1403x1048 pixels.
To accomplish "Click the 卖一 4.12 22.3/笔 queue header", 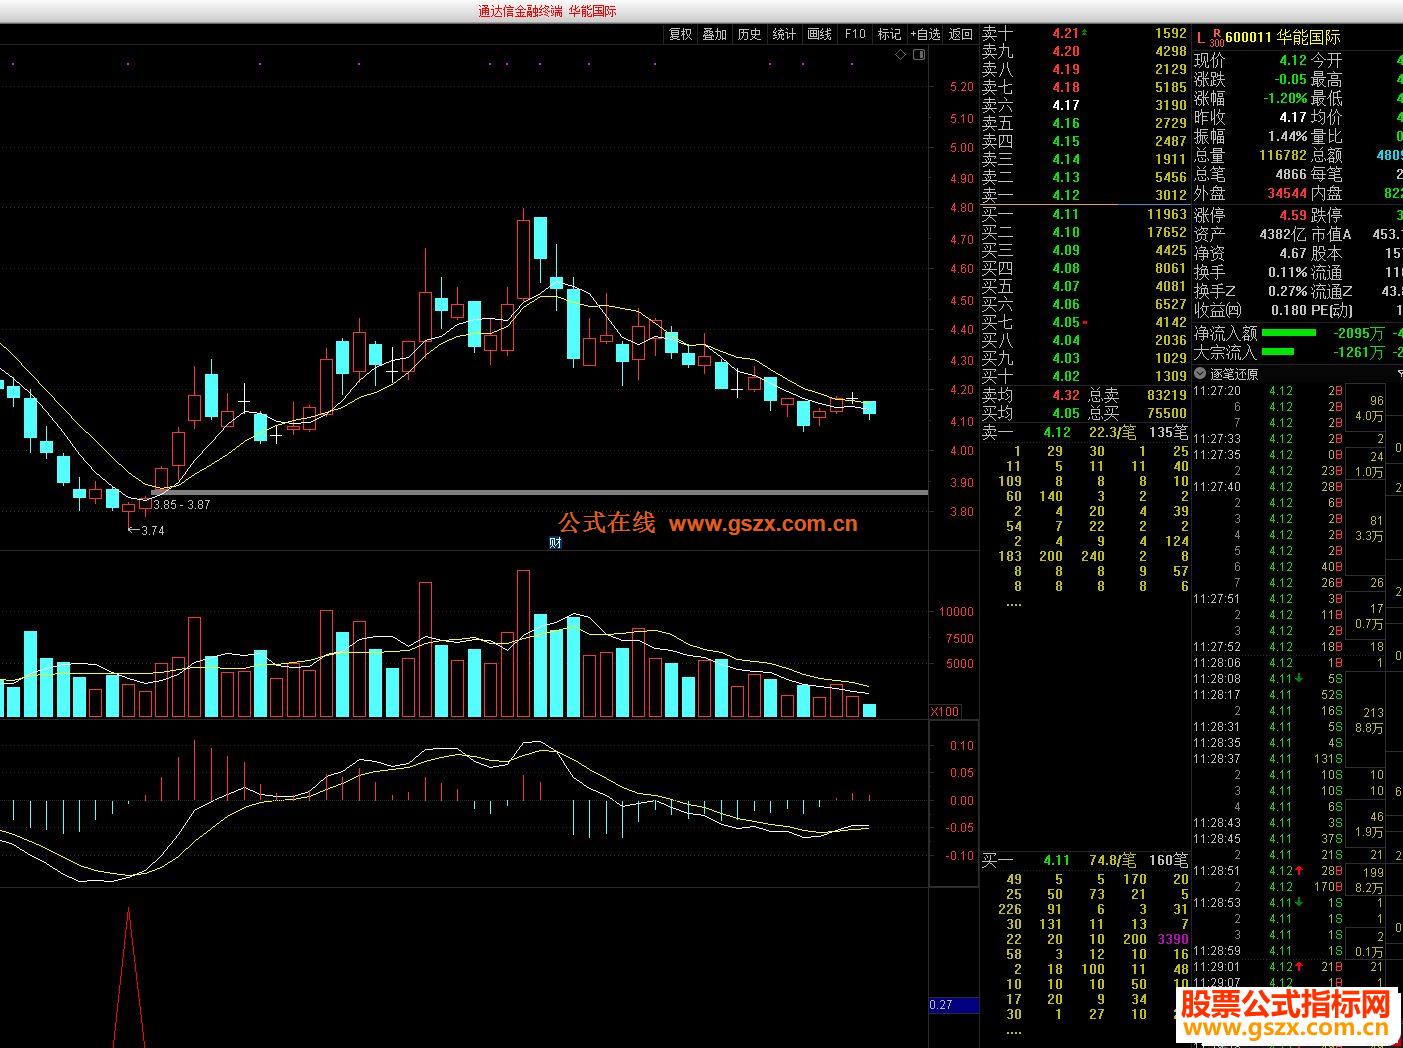I will pyautogui.click(x=1084, y=432).
